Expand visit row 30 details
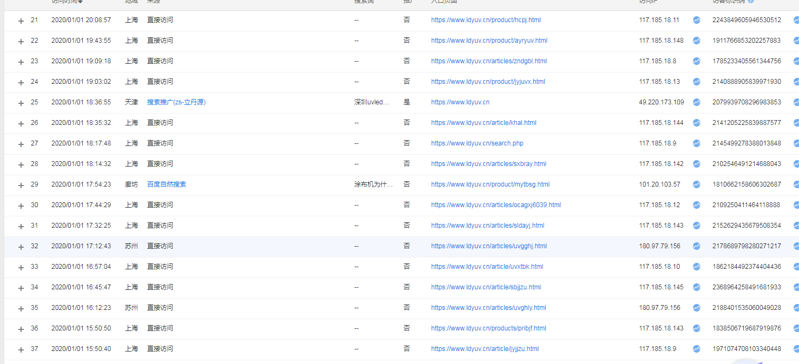Screen dimensions: 799x364 21,205
